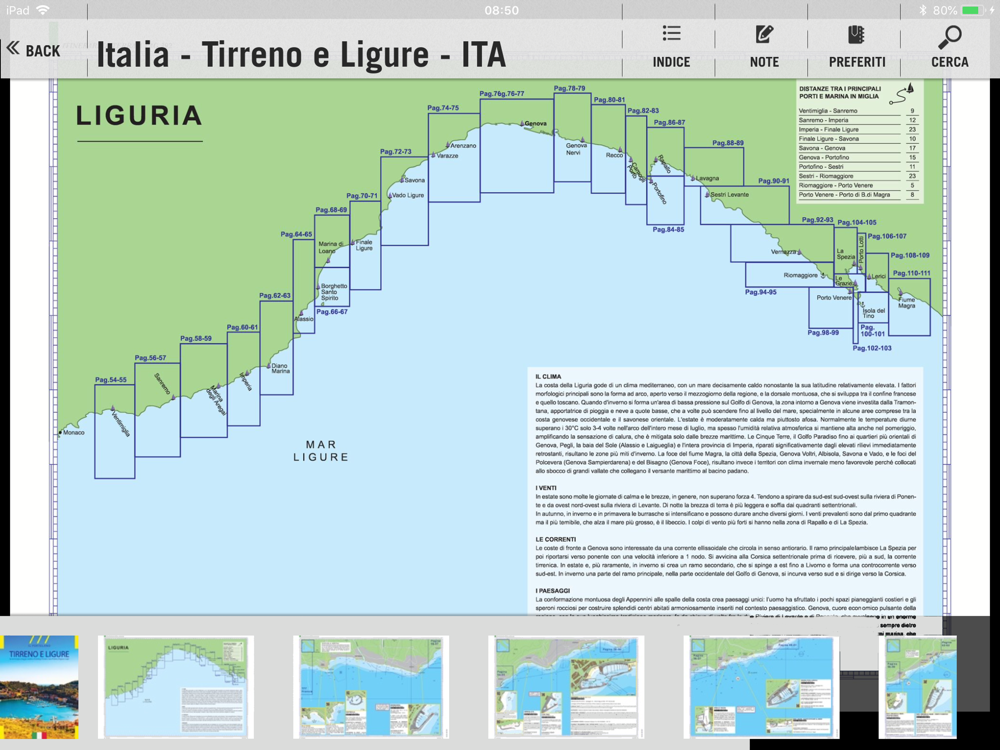1000x750 pixels.
Task: Open the Tirreno e Ligure cover thumbnail
Action: tap(39, 687)
